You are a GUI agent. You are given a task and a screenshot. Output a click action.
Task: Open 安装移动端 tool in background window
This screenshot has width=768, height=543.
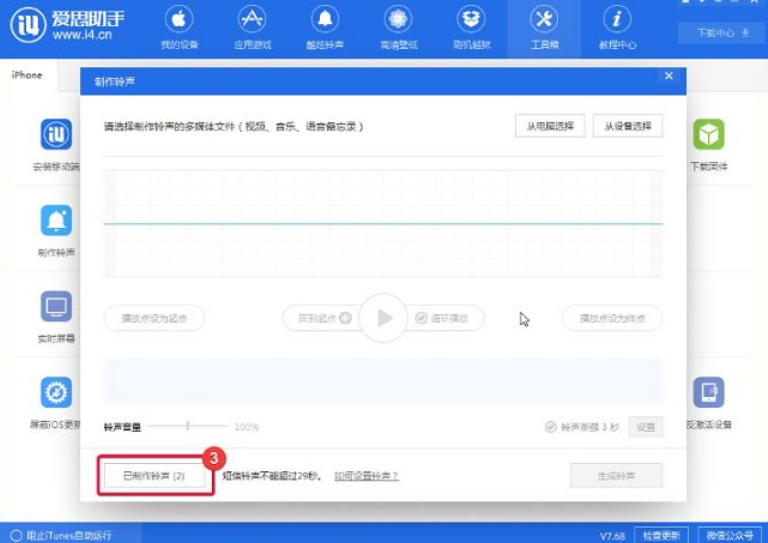(x=56, y=145)
